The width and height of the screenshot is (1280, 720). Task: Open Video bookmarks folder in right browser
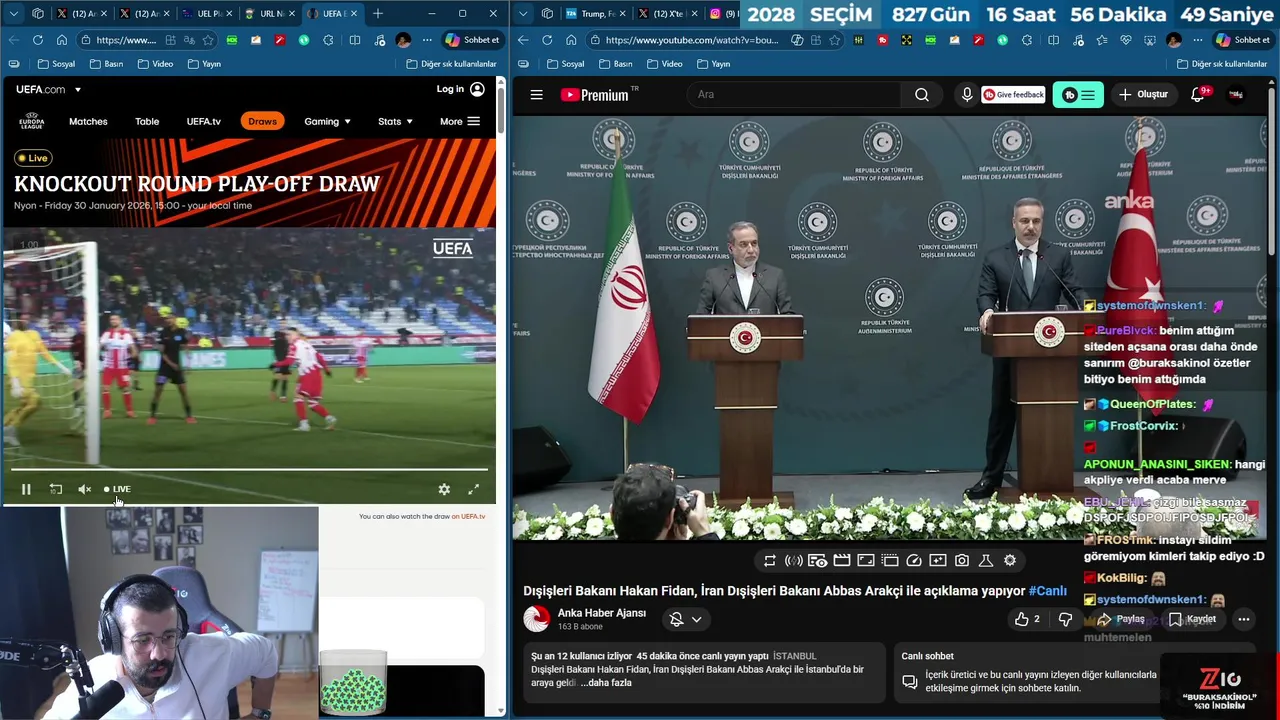(663, 64)
